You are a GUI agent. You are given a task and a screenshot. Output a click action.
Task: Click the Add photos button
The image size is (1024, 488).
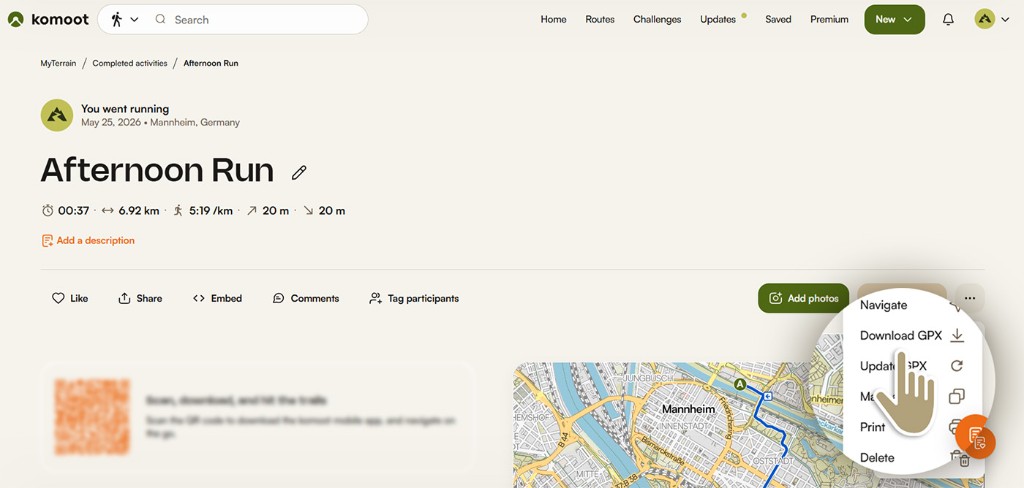[803, 298]
